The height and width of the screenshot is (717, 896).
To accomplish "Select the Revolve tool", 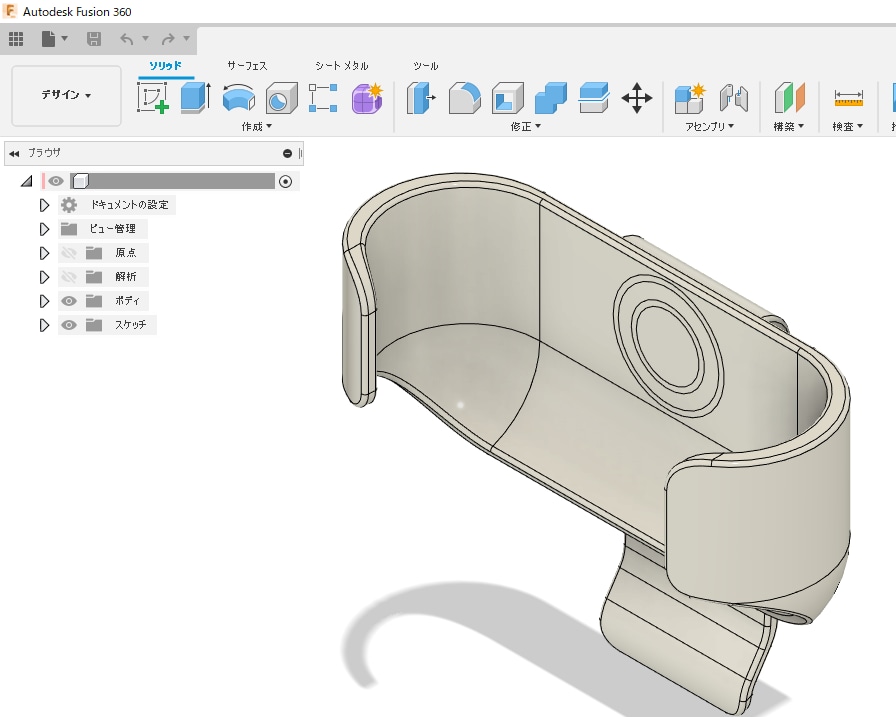I will coord(239,98).
